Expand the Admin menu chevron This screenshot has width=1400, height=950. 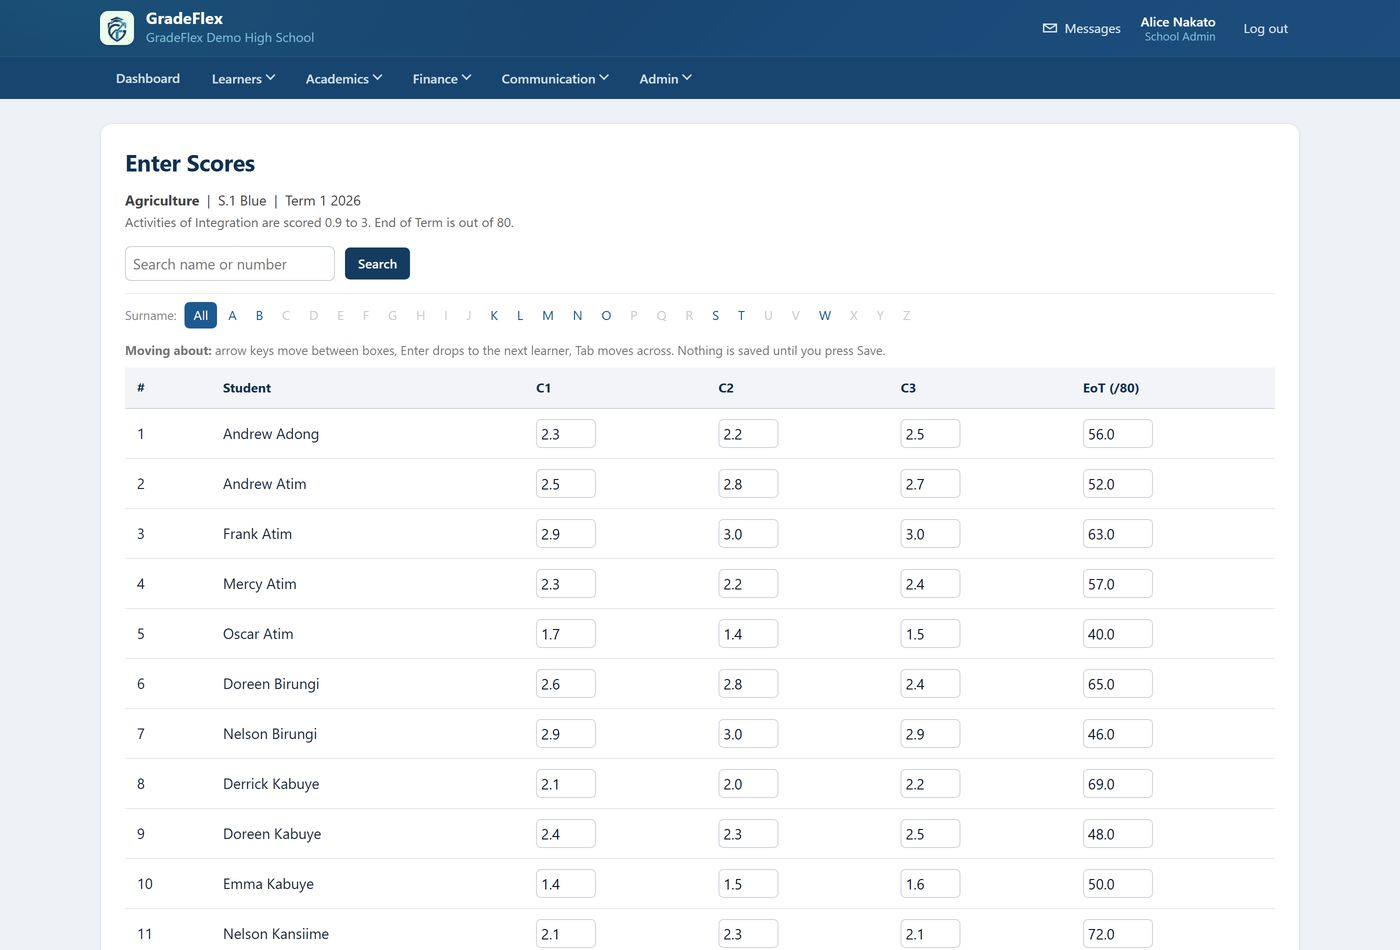click(x=687, y=78)
